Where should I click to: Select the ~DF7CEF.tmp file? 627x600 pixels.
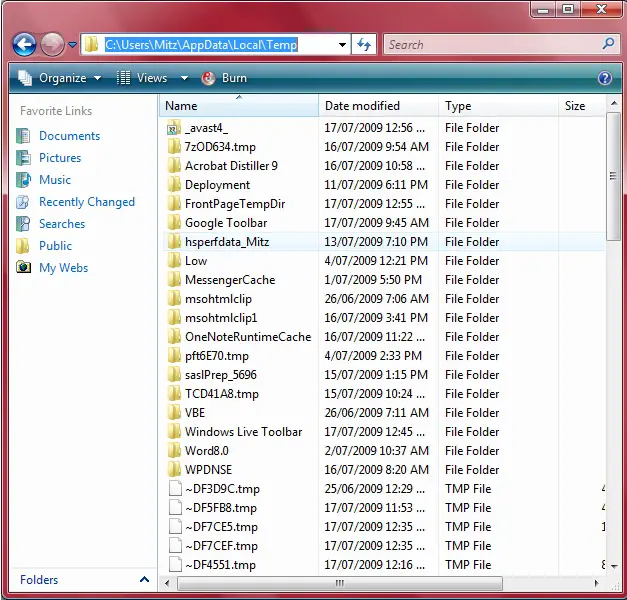221,546
